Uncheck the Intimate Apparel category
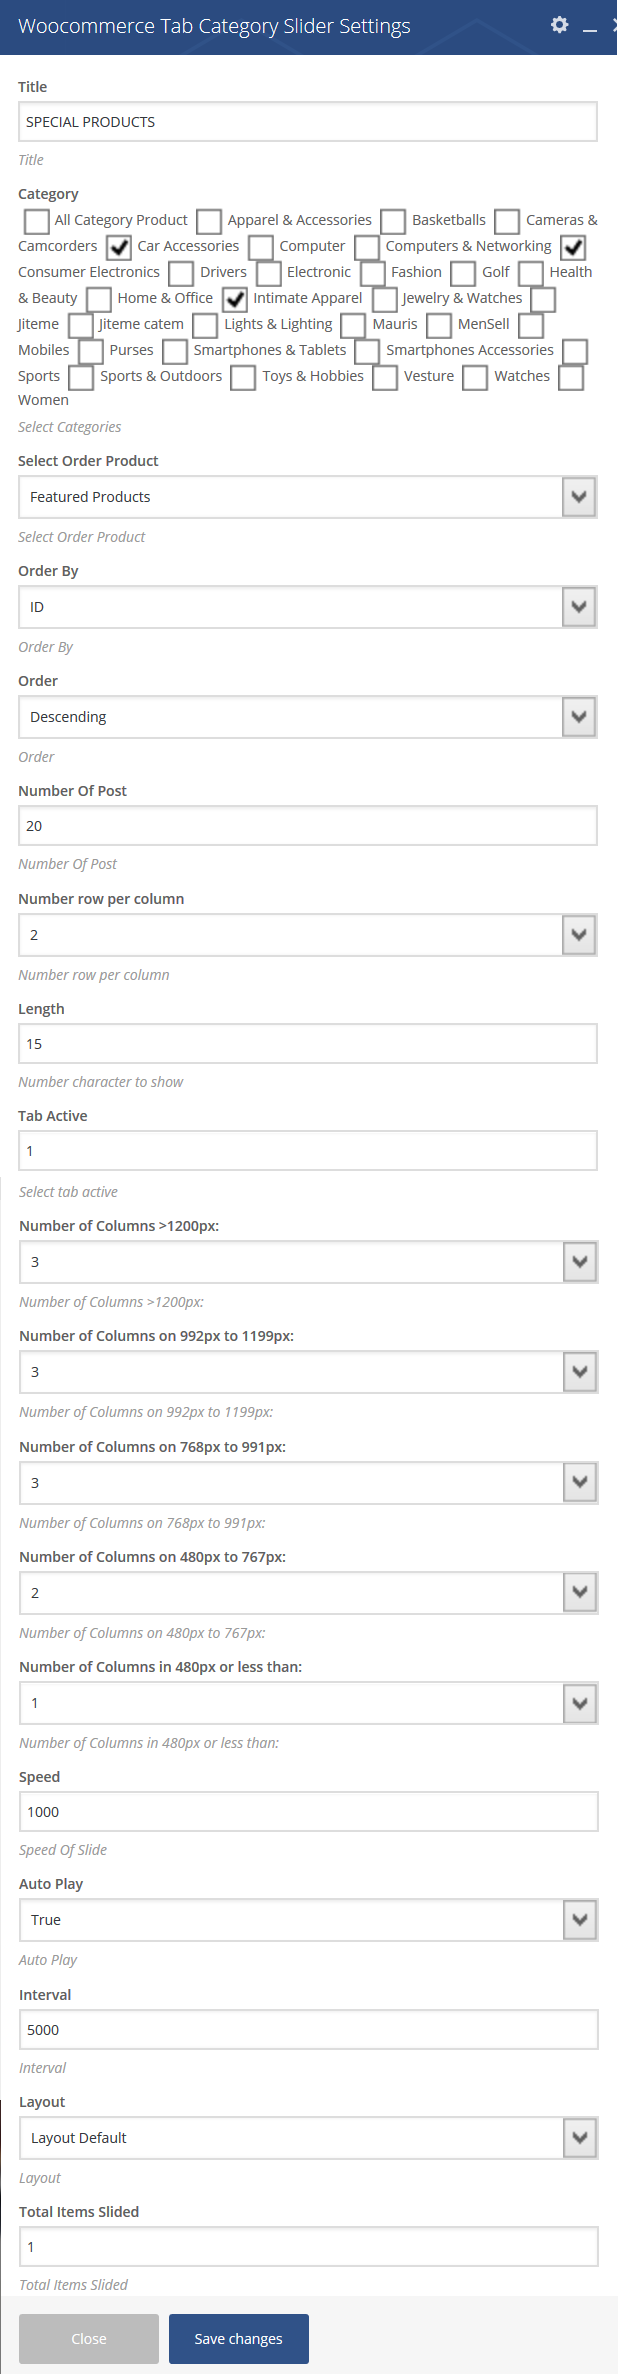The width and height of the screenshot is (618, 2374). (235, 298)
